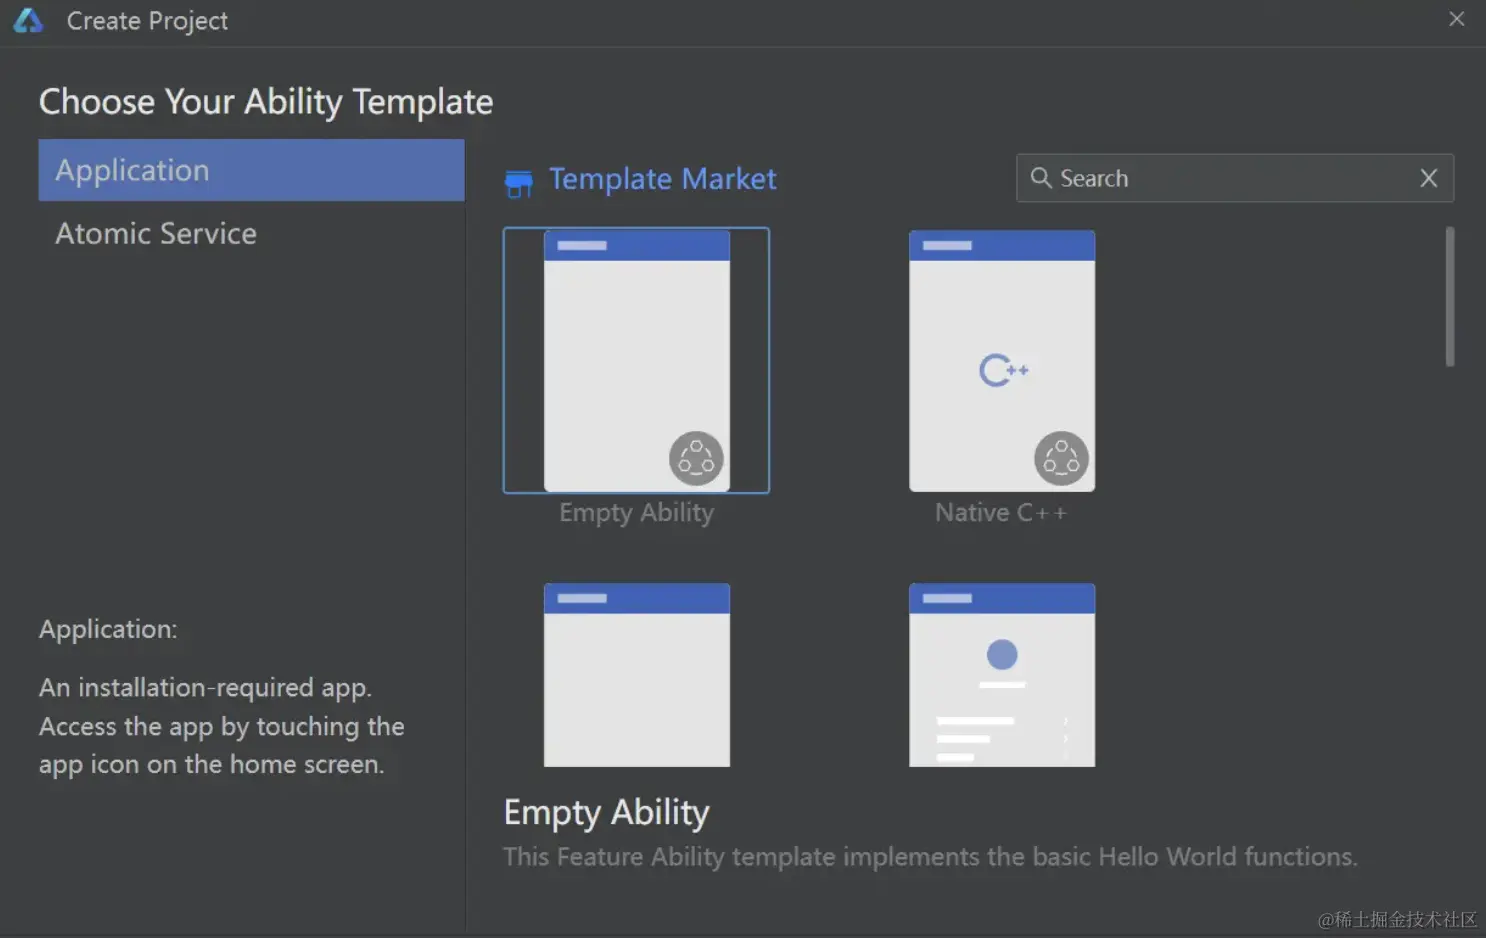The image size is (1486, 938).
Task: Click the template list vertical scrollbar
Action: click(1449, 296)
